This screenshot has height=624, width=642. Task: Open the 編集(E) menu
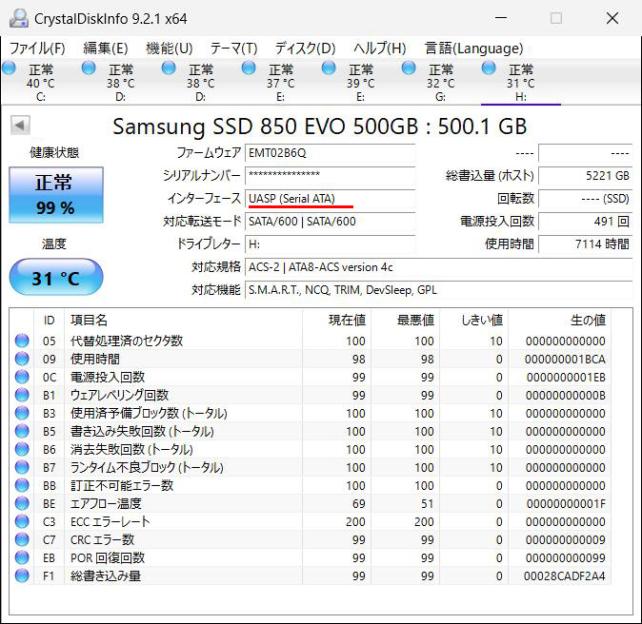point(106,48)
